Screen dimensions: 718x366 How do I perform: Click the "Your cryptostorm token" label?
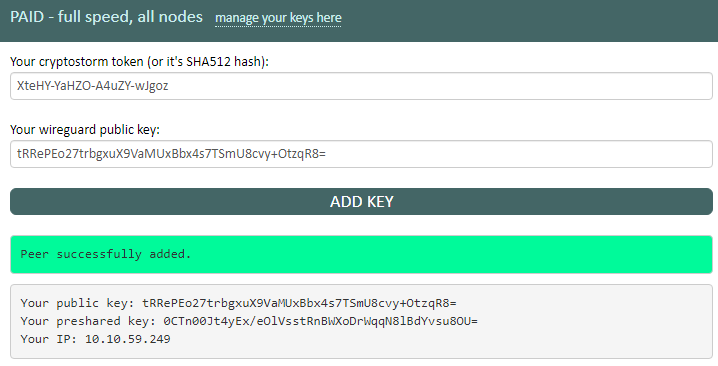[x=76, y=61]
